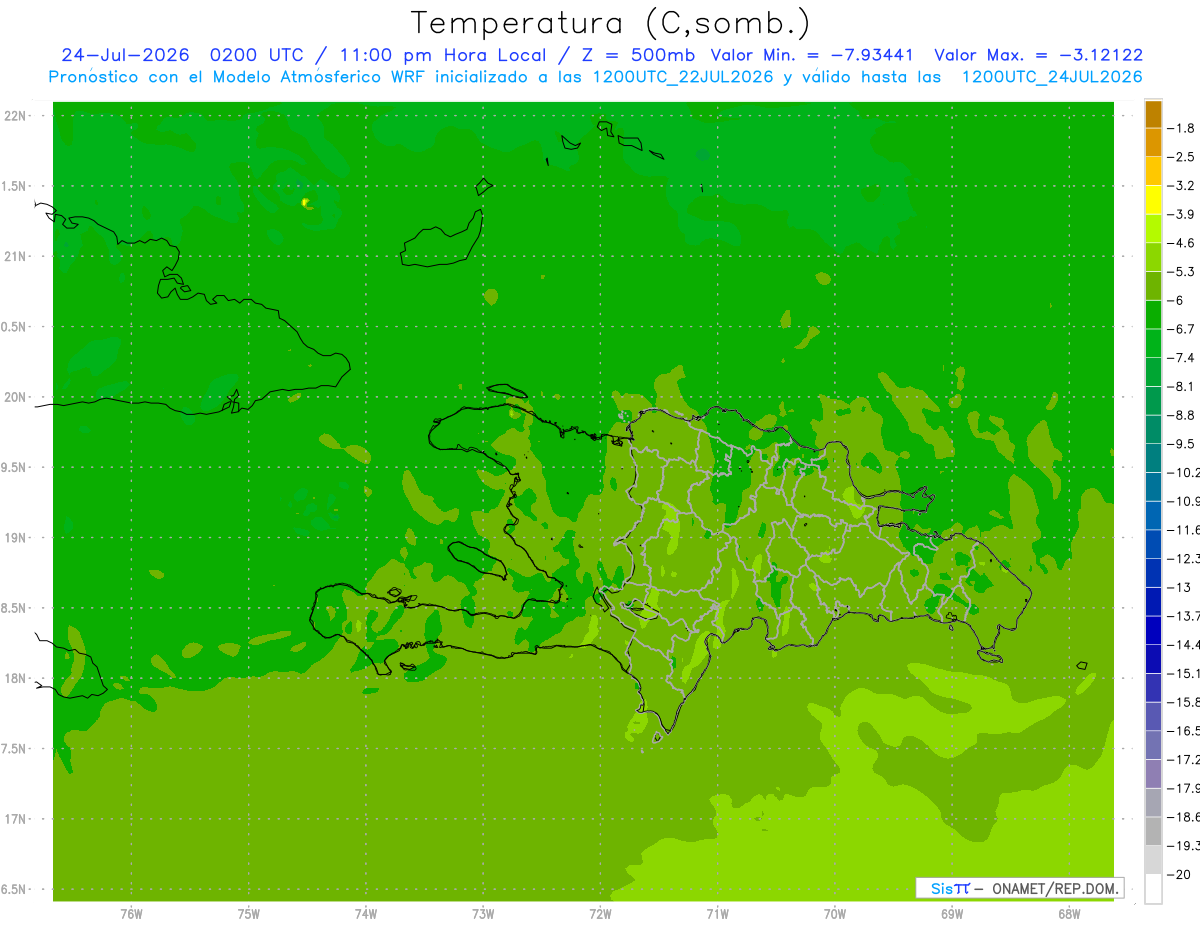Click the "SisTT – ONAMET/REP.DOM." source label
1200x927 pixels.
point(1022,888)
